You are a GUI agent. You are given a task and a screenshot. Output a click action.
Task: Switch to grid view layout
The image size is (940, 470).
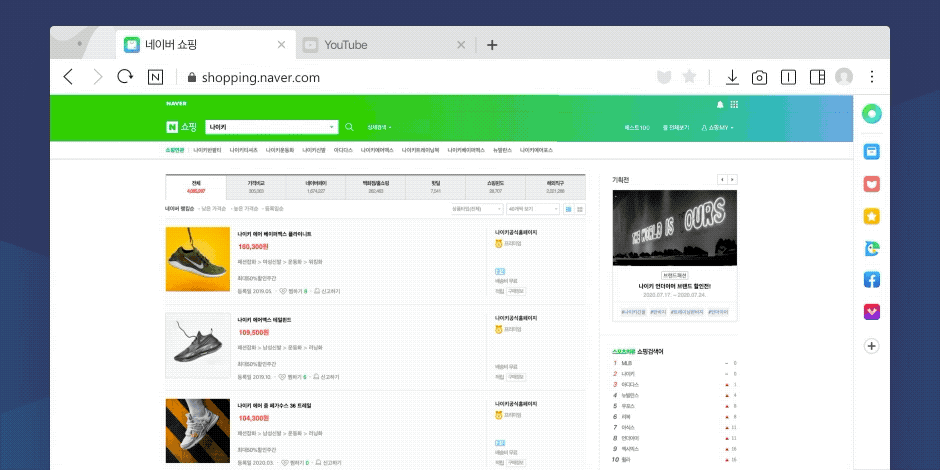coord(580,209)
